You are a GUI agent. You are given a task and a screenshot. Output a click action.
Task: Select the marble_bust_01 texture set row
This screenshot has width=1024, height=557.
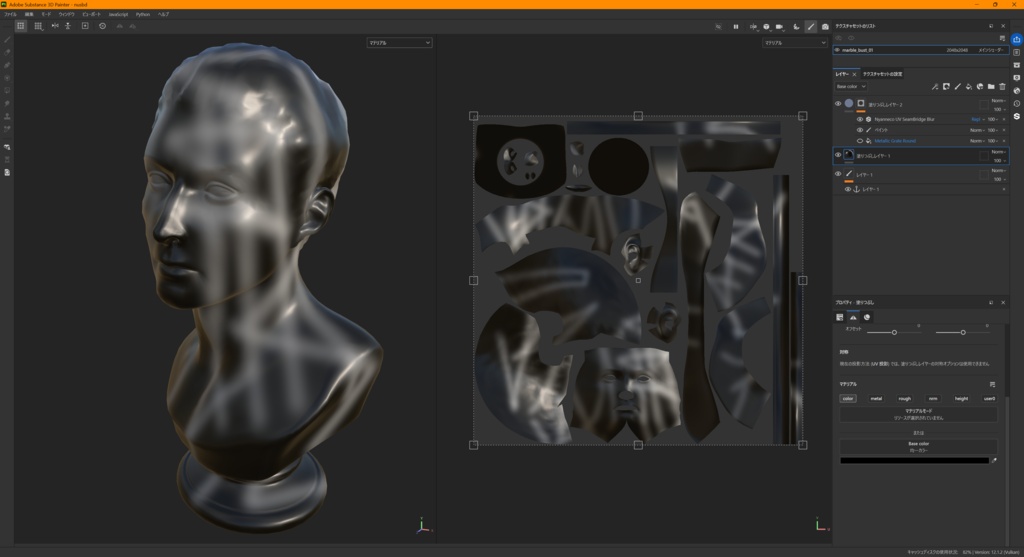point(921,50)
